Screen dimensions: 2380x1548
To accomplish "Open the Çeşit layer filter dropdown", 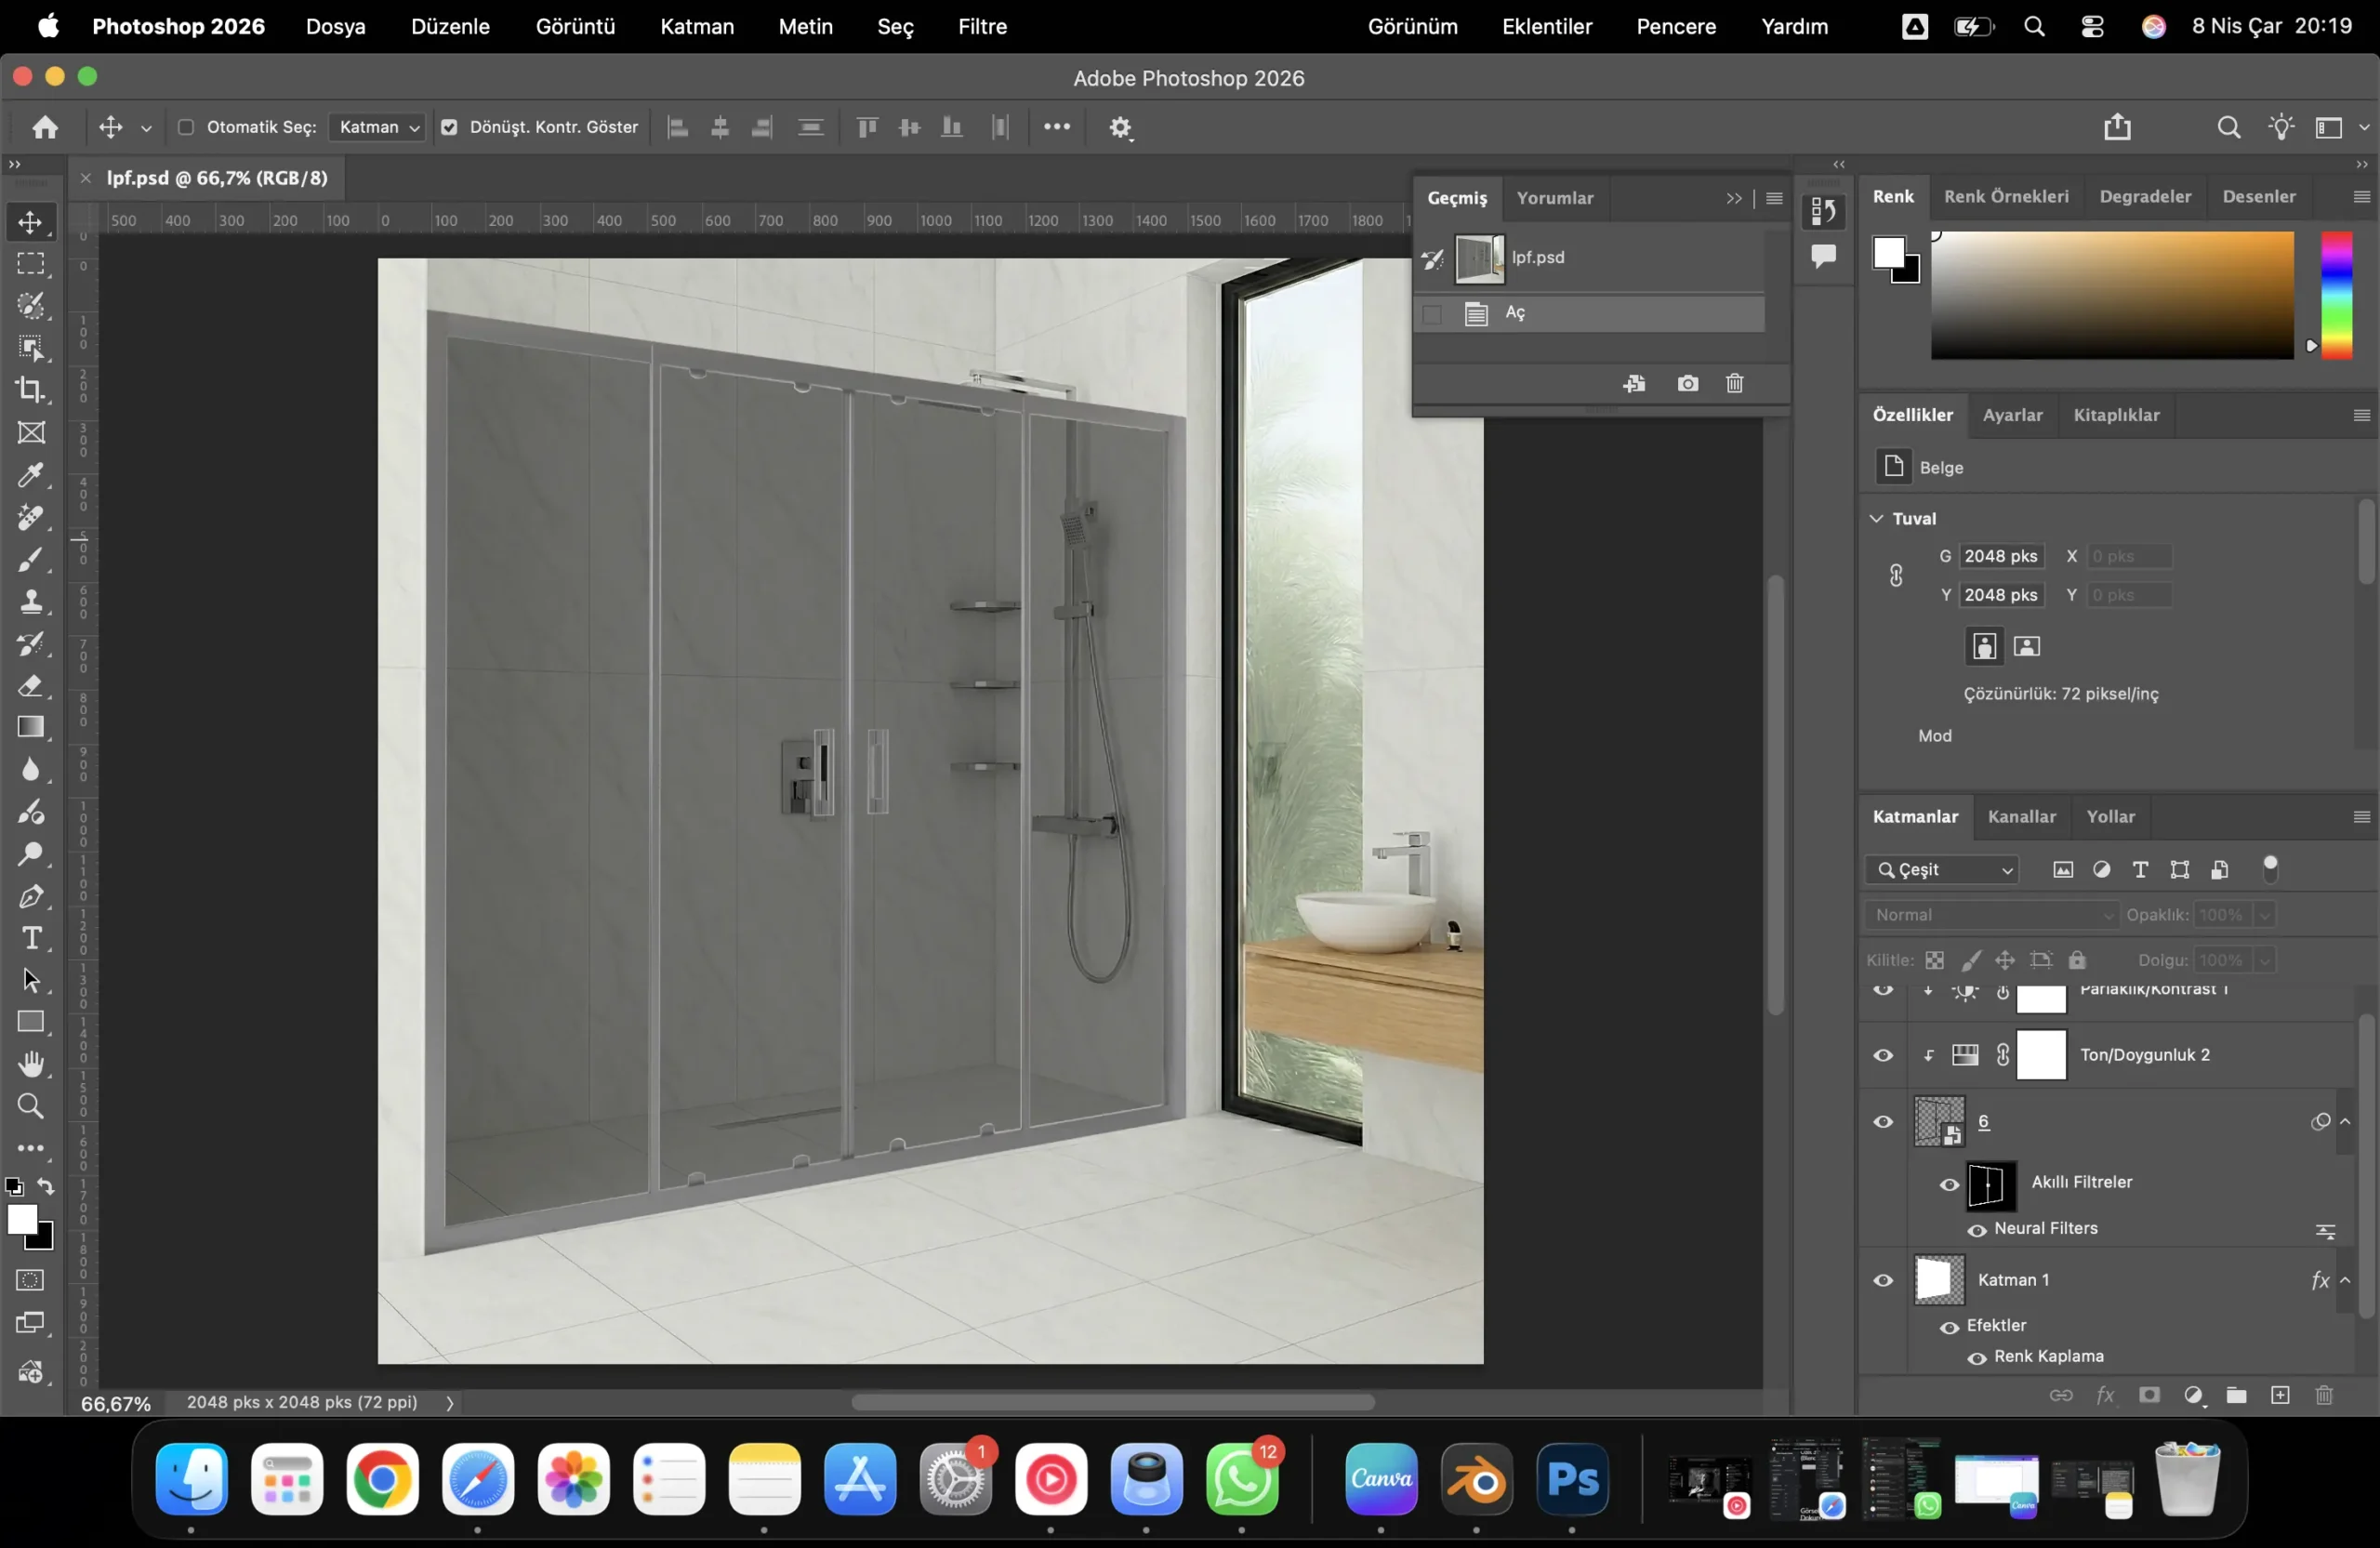I will pos(1941,870).
